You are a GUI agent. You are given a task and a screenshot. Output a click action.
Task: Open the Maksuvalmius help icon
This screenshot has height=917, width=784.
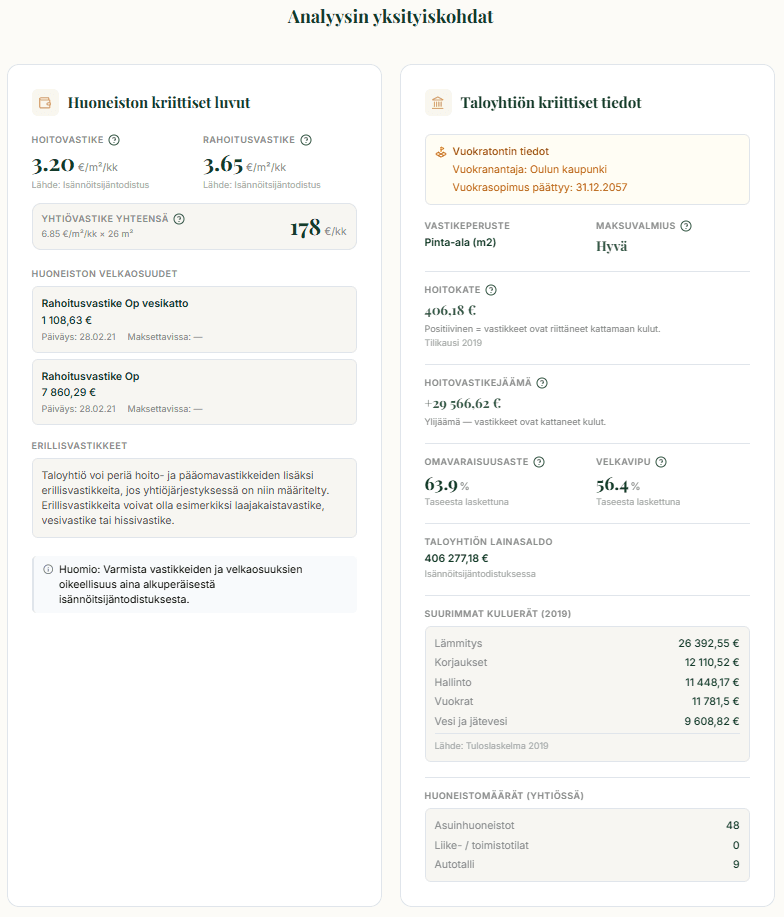pyautogui.click(x=685, y=226)
